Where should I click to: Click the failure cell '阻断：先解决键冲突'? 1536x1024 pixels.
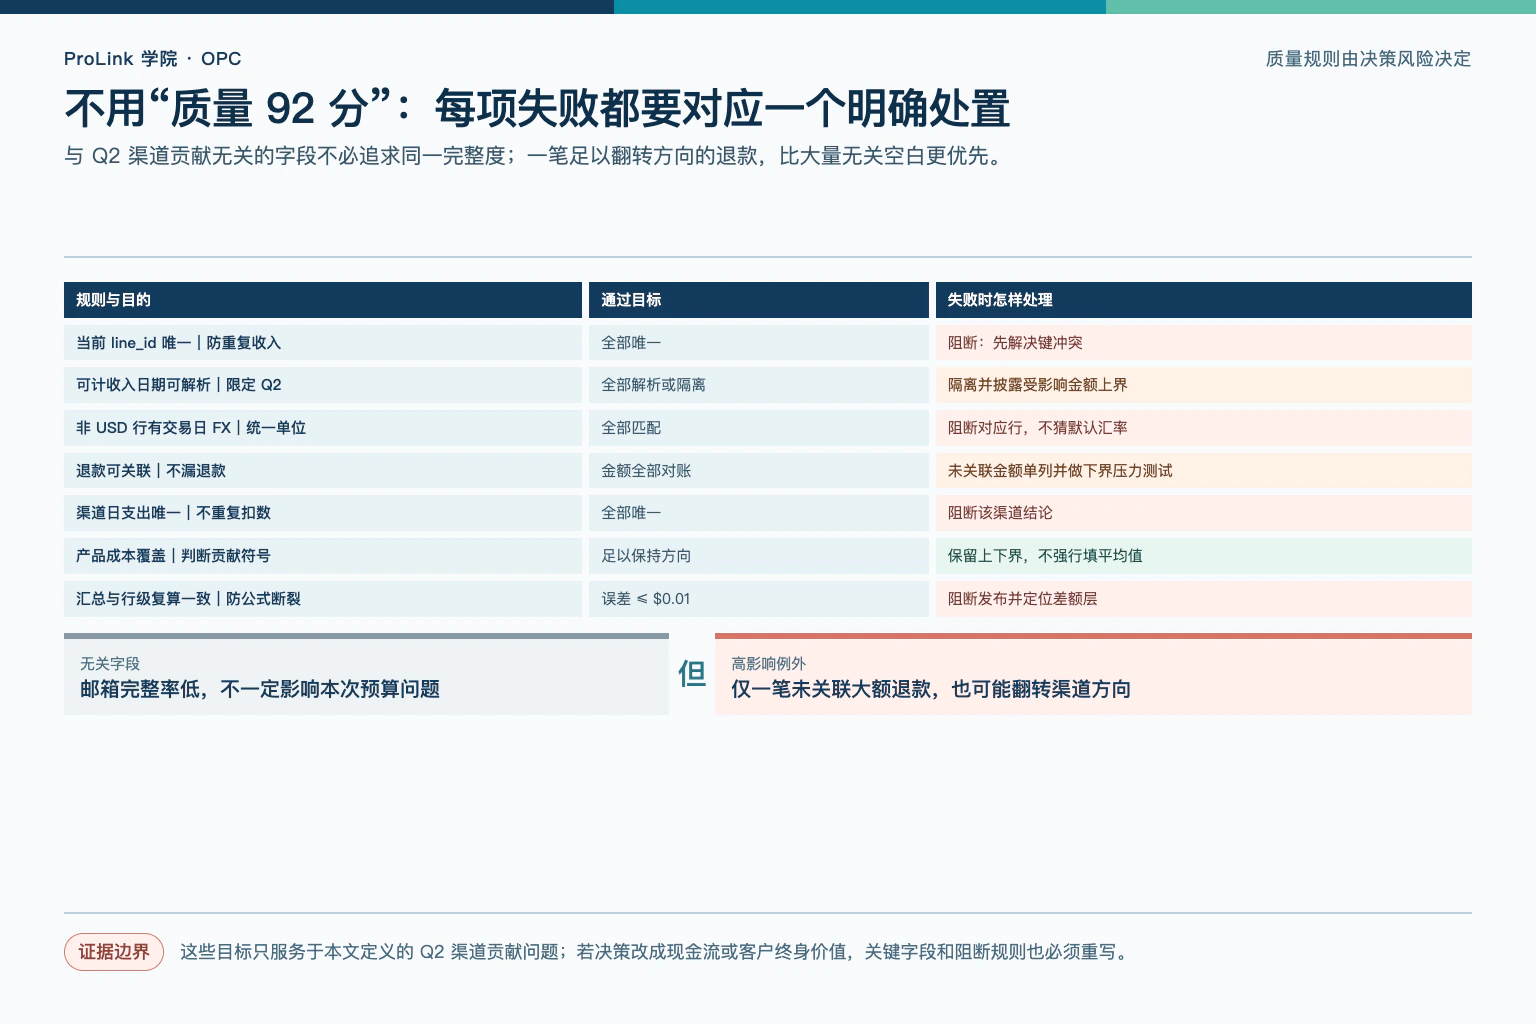(x=1204, y=342)
